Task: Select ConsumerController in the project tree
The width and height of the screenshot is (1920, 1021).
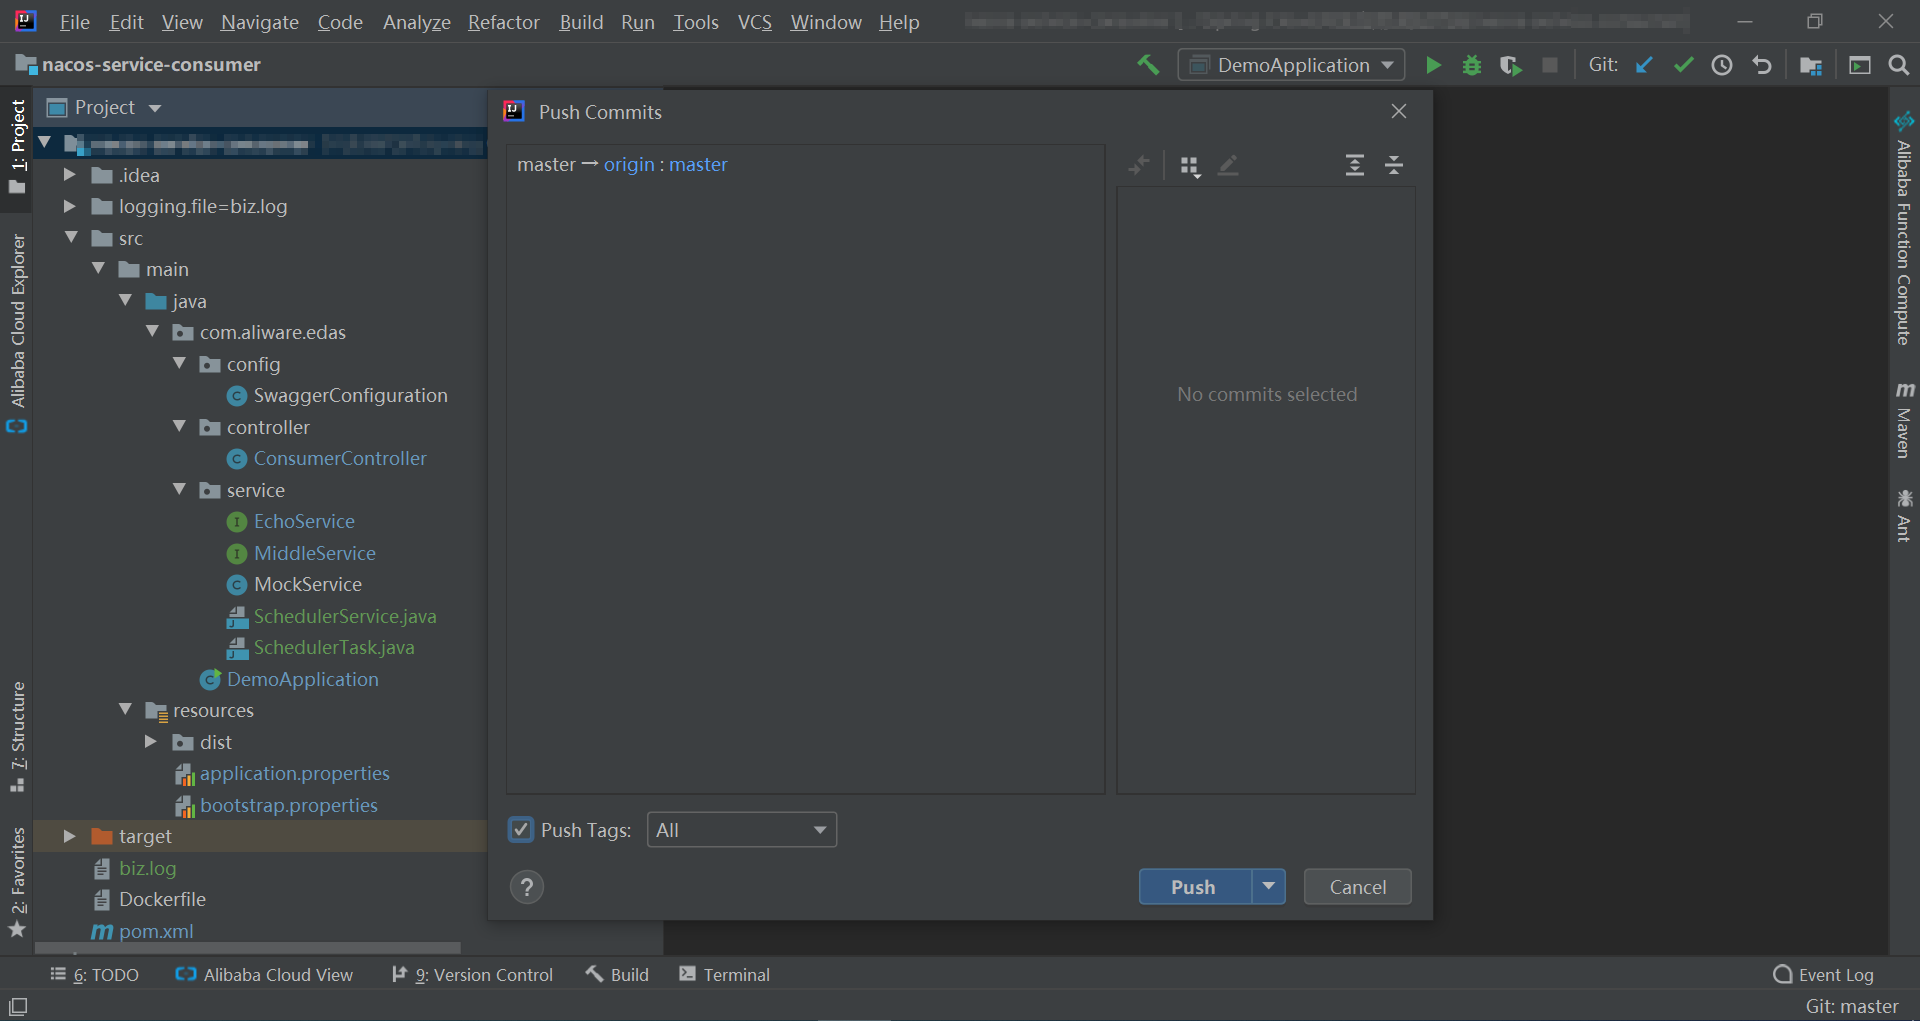Action: [x=340, y=458]
